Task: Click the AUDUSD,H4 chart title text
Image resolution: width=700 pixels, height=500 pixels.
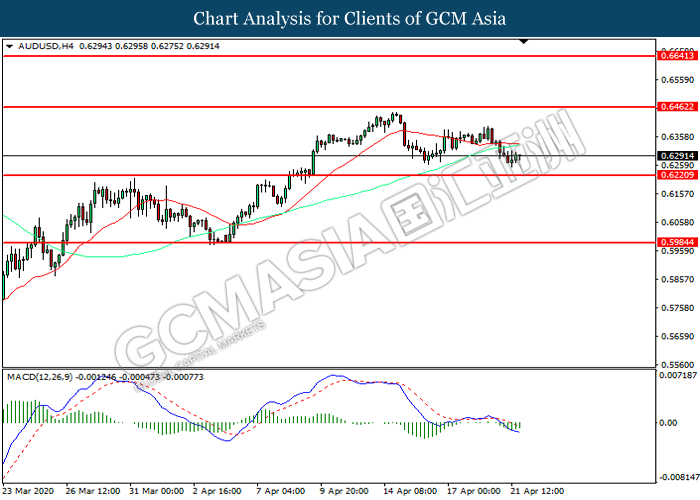Action: (x=46, y=46)
